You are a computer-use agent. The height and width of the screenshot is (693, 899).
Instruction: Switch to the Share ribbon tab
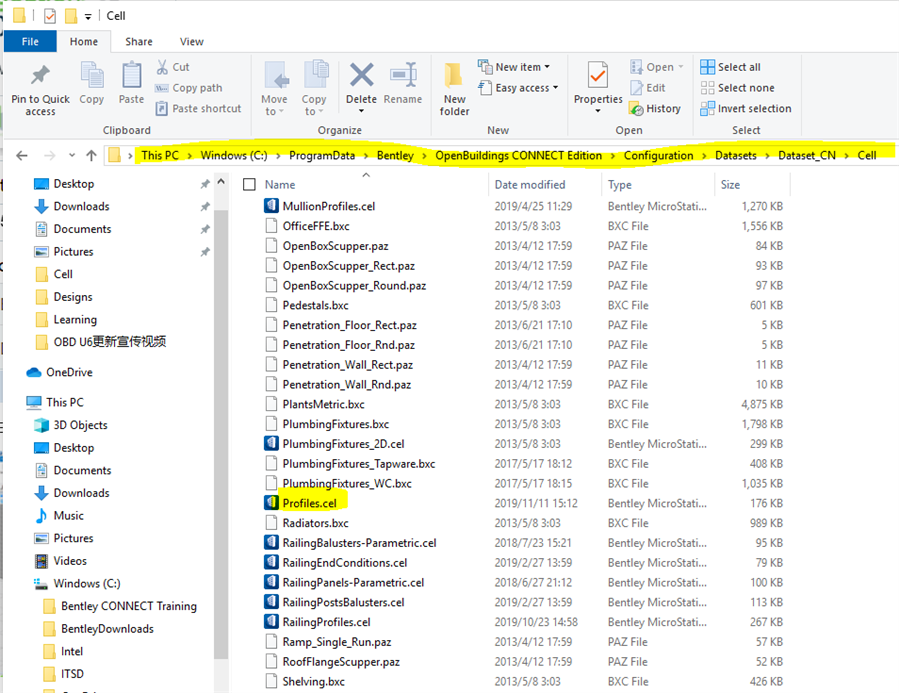[x=139, y=41]
